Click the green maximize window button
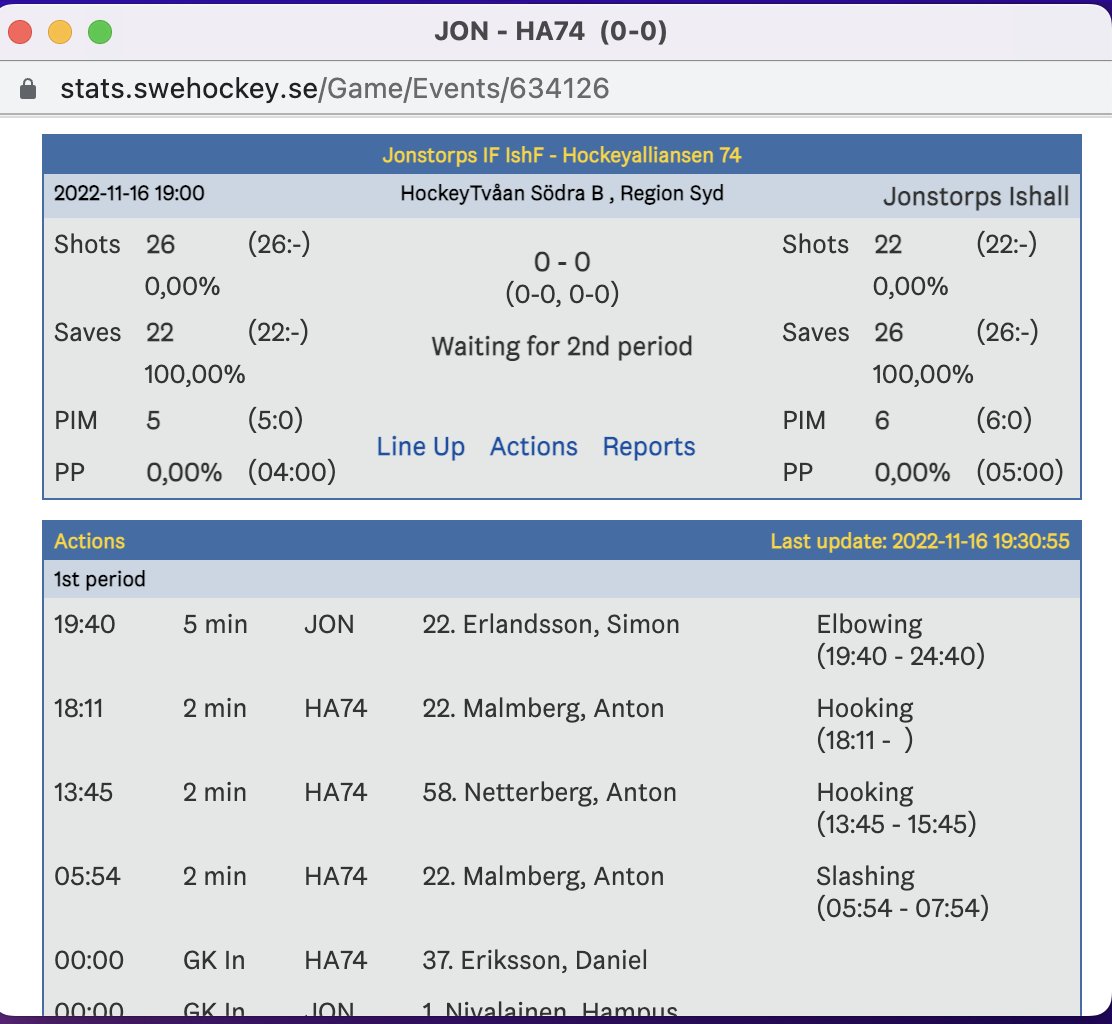 coord(99,32)
